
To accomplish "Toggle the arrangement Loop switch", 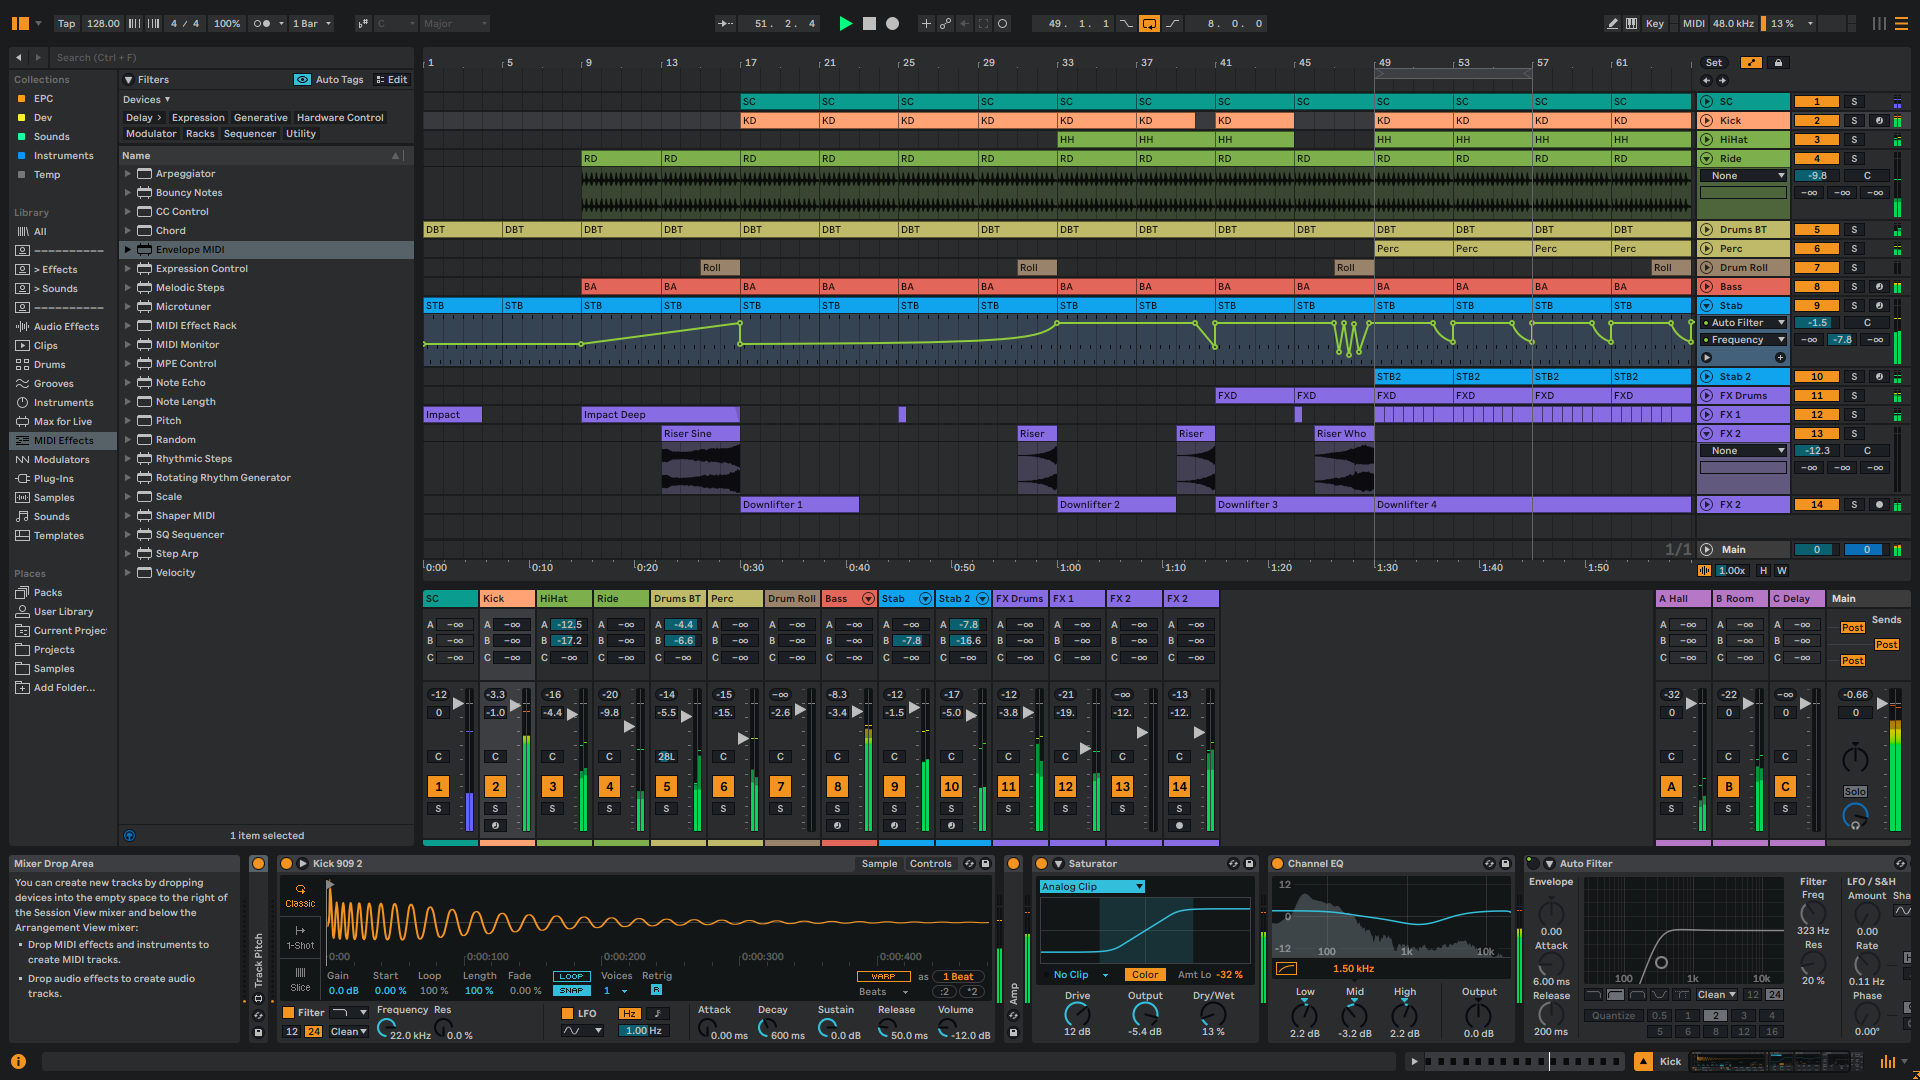I will click(x=1149, y=23).
